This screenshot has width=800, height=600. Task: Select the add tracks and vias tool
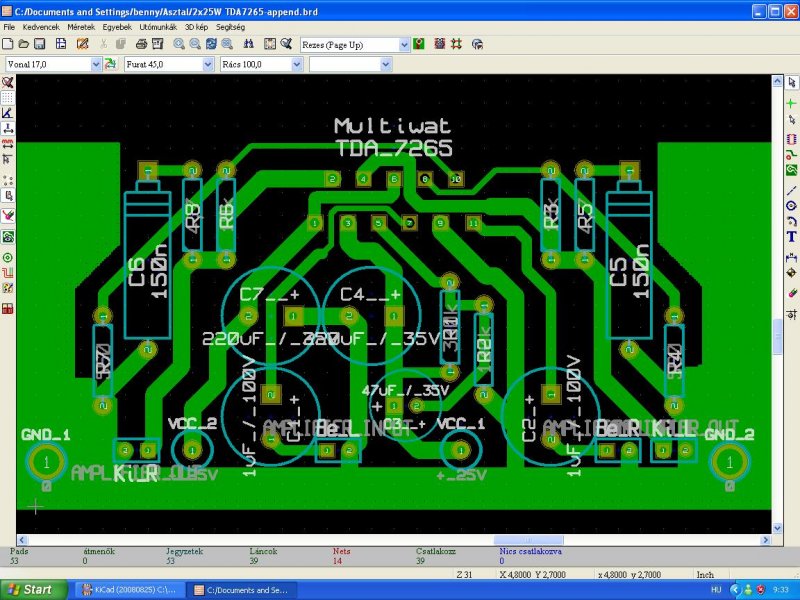pyautogui.click(x=791, y=155)
